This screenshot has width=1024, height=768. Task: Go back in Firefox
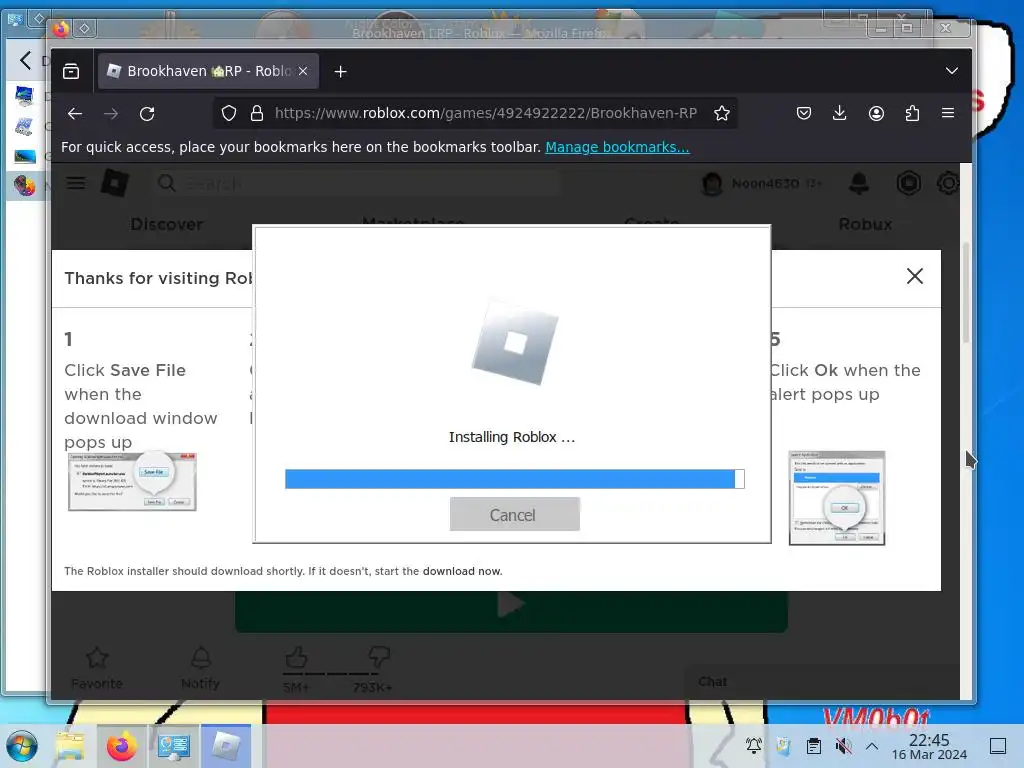click(74, 114)
